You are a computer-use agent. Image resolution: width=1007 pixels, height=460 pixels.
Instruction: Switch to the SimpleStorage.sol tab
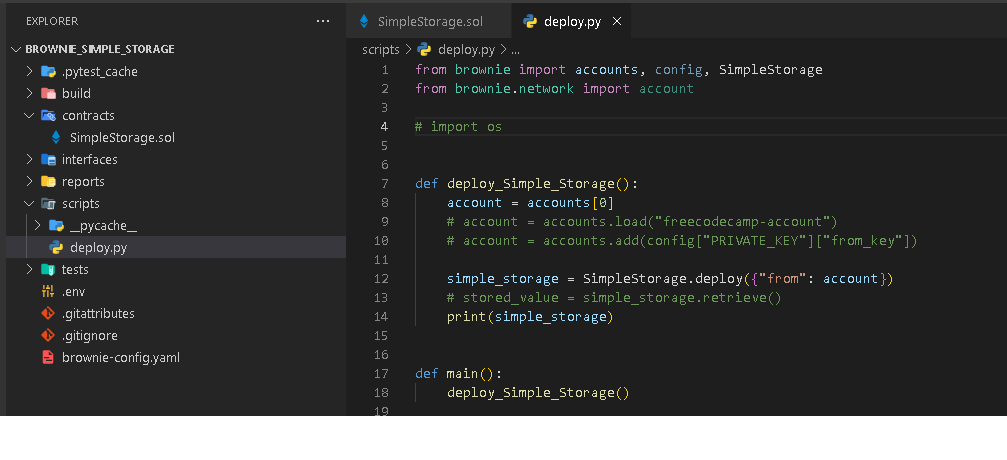[x=429, y=21]
